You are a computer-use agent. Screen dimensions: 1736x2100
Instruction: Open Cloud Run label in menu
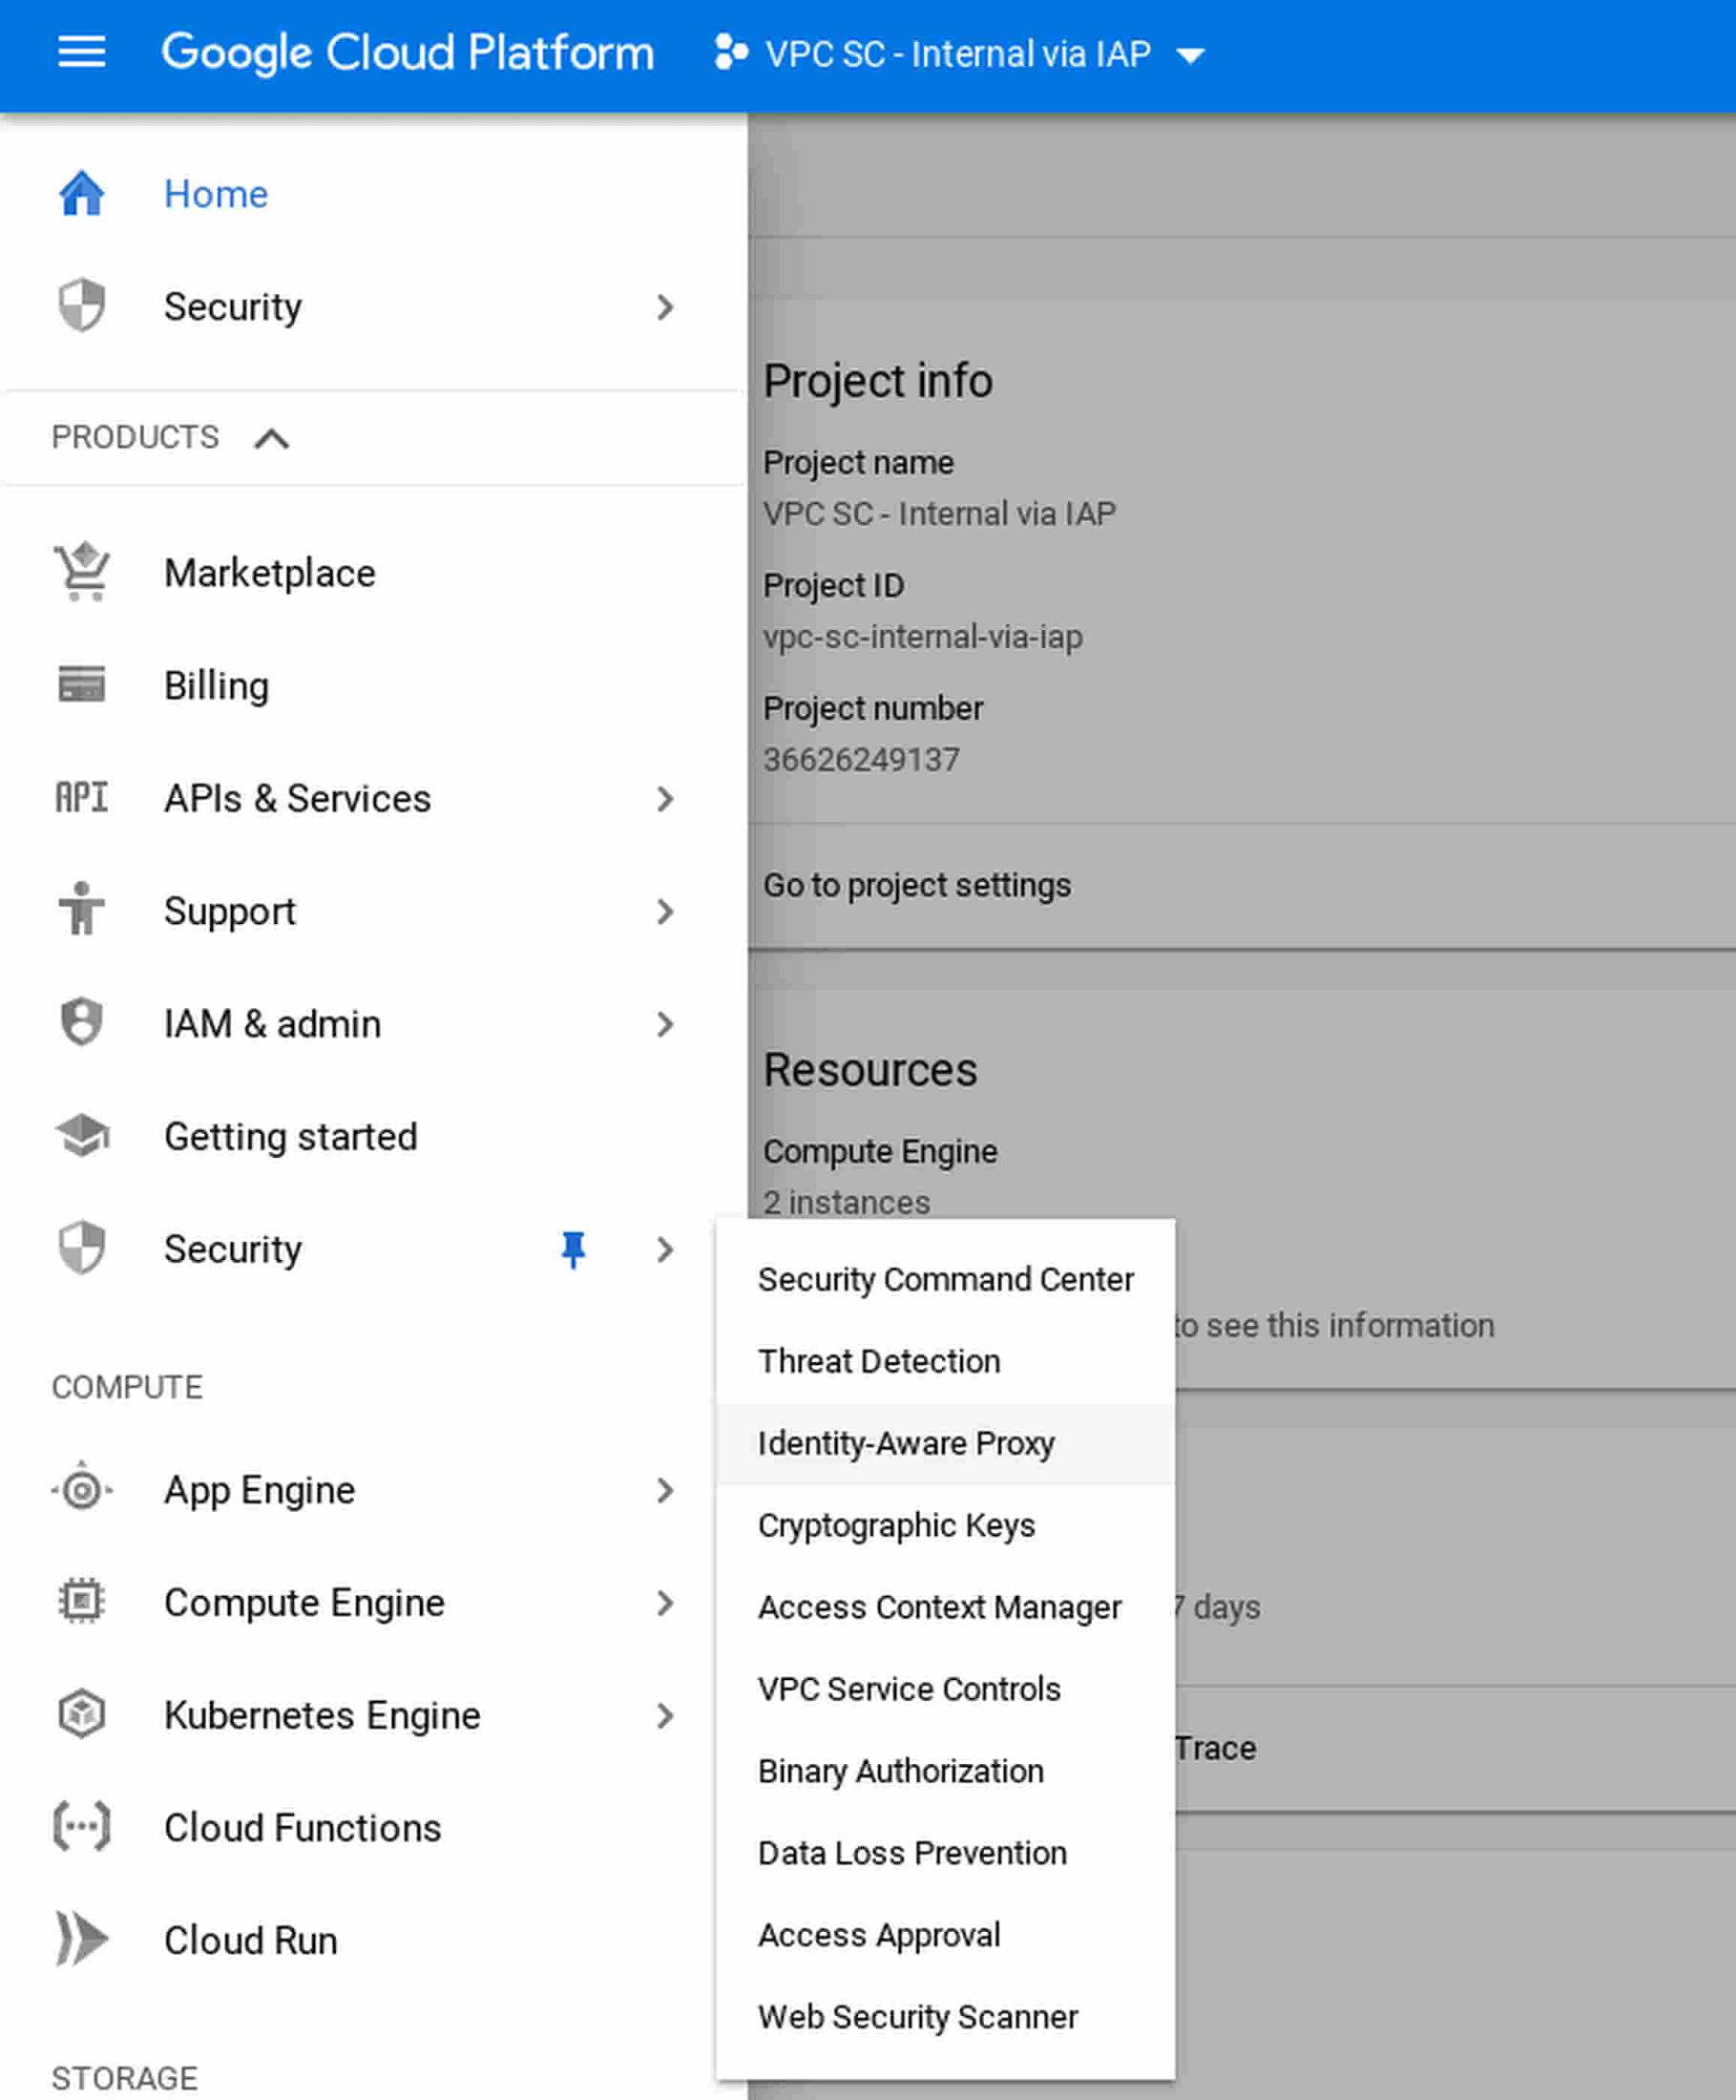[251, 1940]
